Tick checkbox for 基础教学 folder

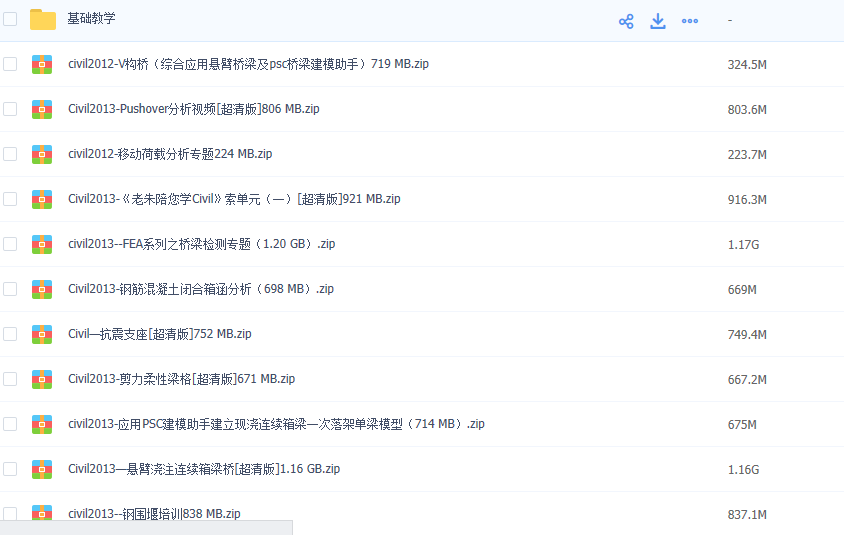point(10,19)
